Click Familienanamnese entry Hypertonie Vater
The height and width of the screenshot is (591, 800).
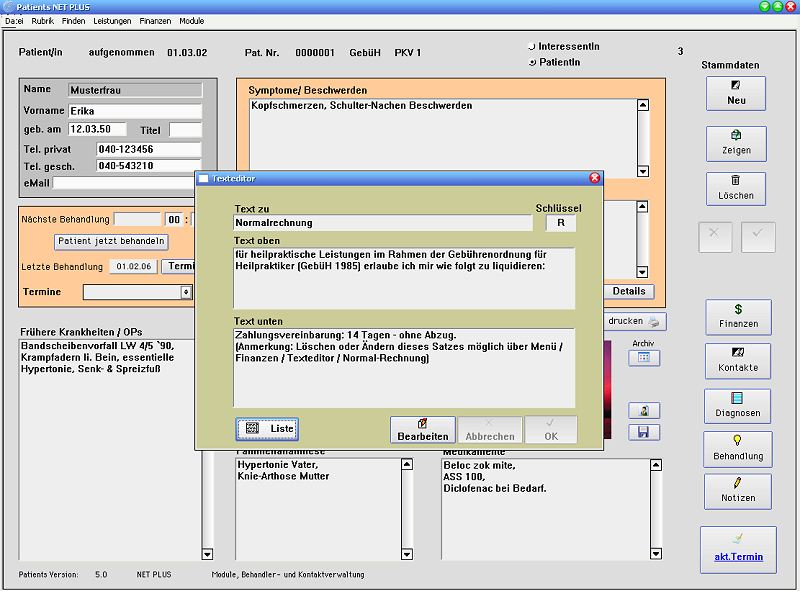click(x=278, y=464)
